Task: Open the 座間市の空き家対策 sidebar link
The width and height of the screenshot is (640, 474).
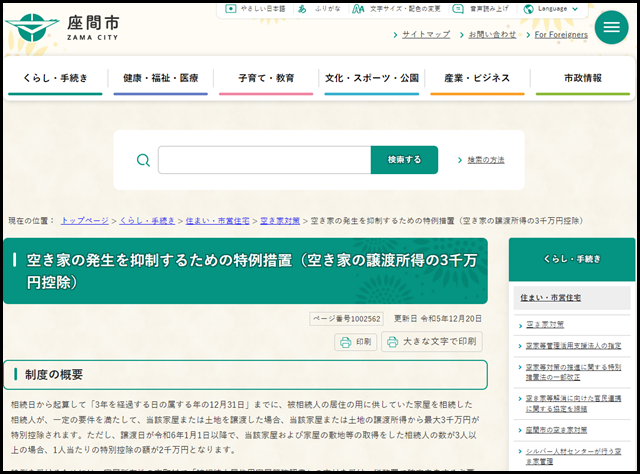Action: point(556,430)
